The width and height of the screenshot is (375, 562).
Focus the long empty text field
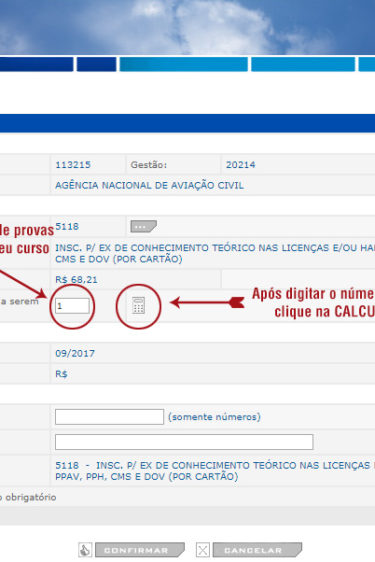click(x=184, y=442)
